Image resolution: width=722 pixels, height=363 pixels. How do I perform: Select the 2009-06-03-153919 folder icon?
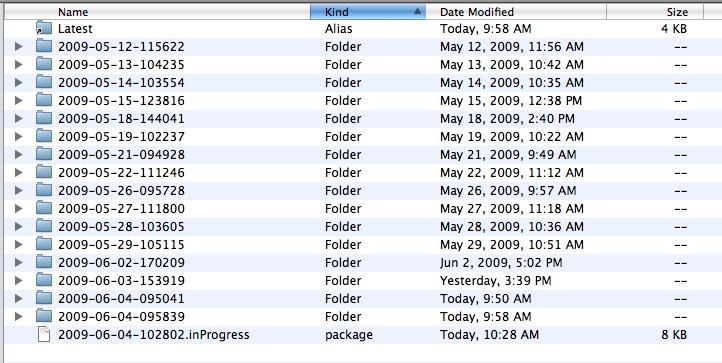click(44, 280)
